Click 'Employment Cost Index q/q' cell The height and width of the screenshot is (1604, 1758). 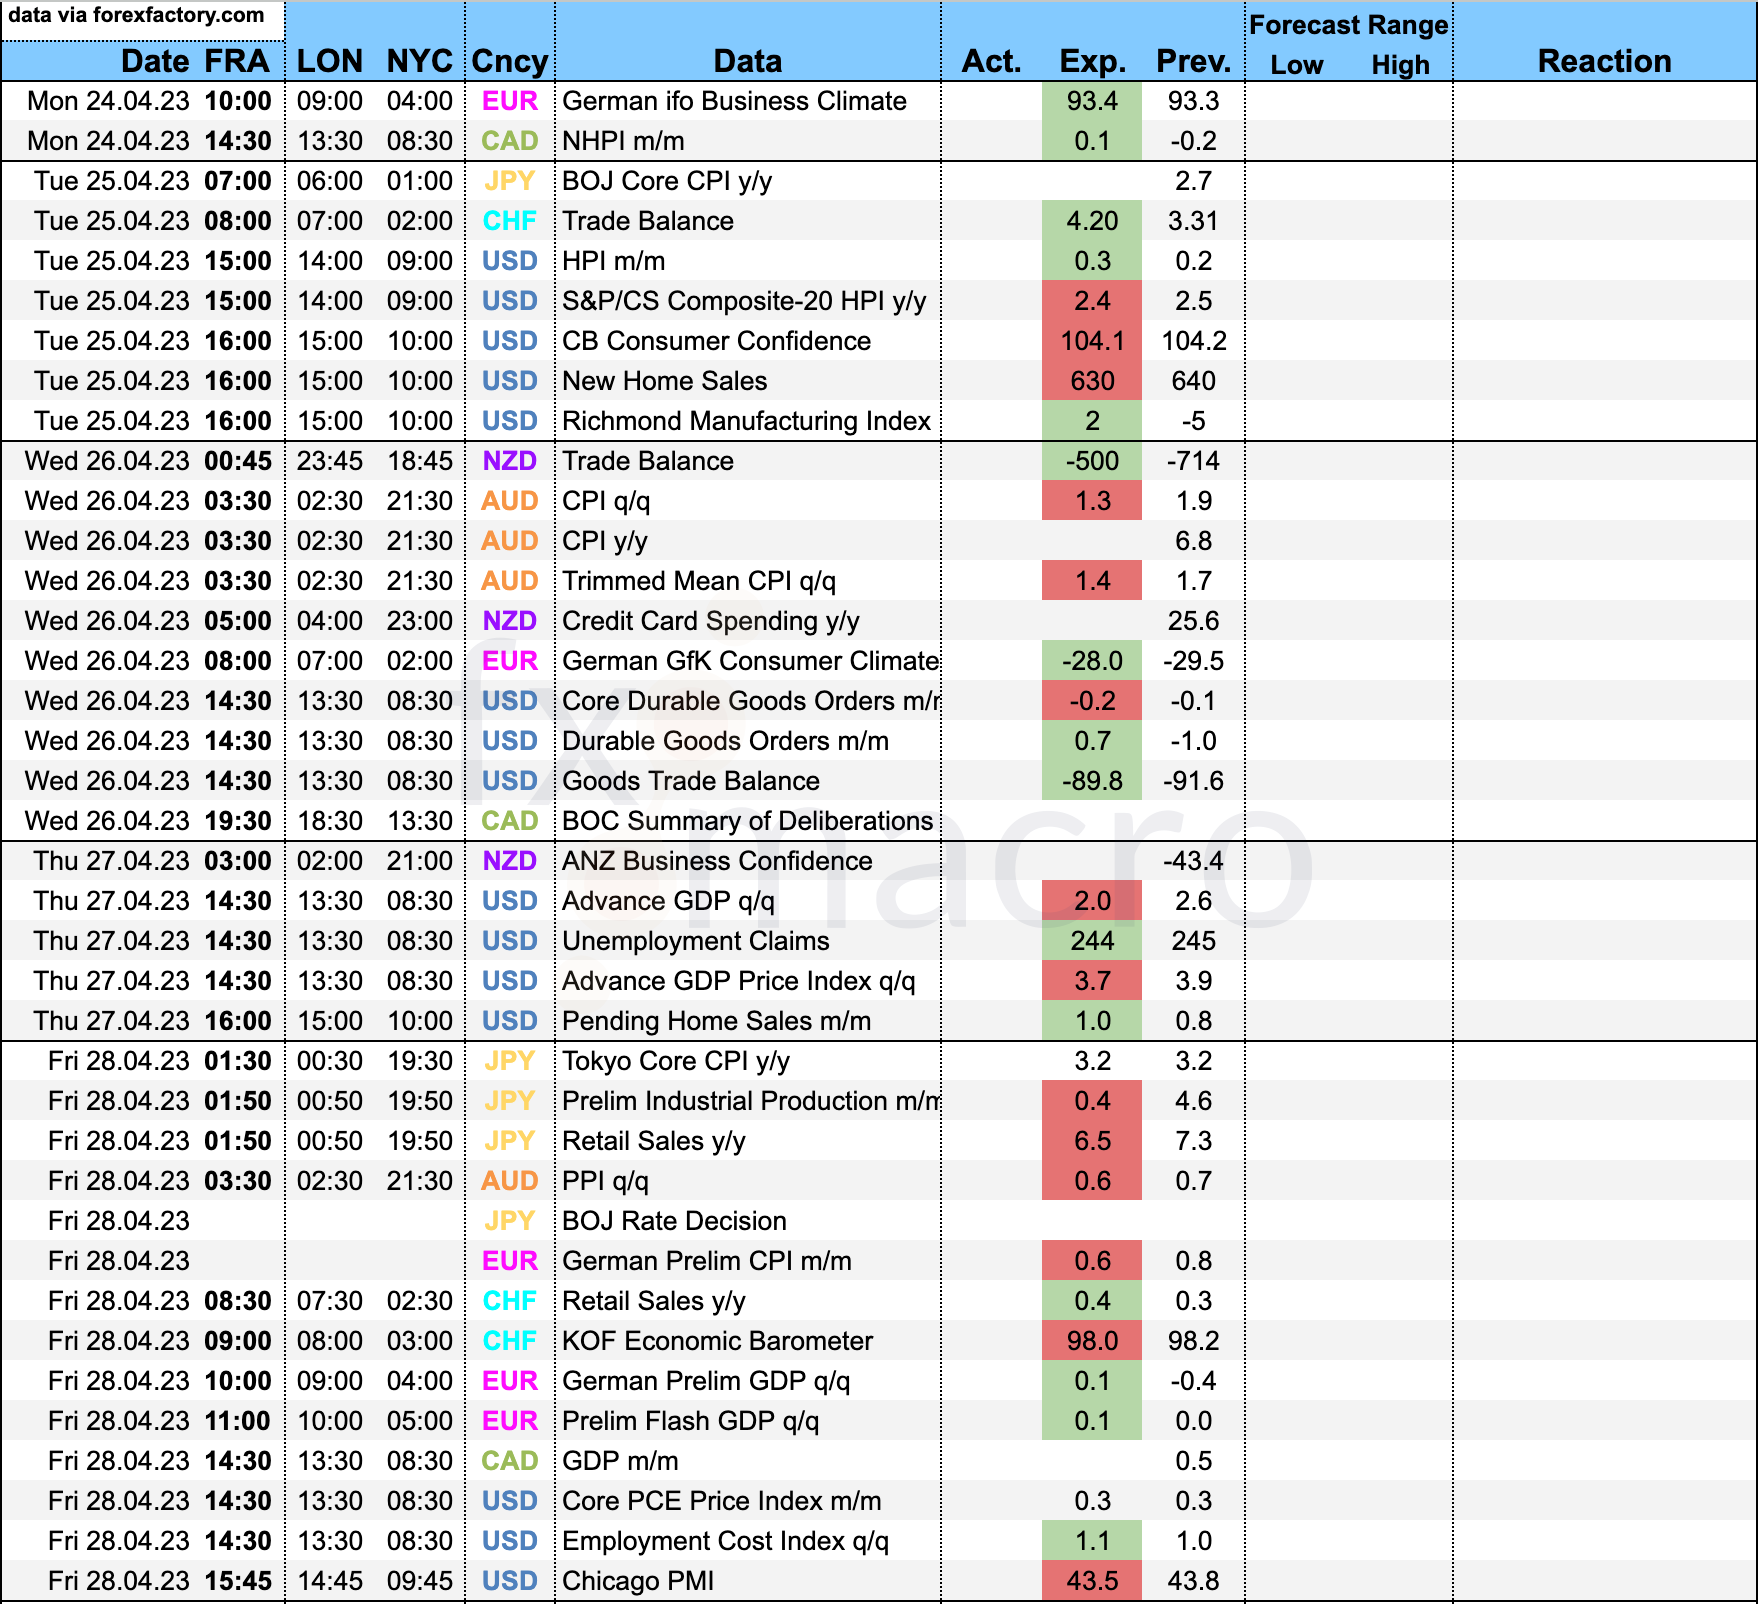tap(748, 1541)
